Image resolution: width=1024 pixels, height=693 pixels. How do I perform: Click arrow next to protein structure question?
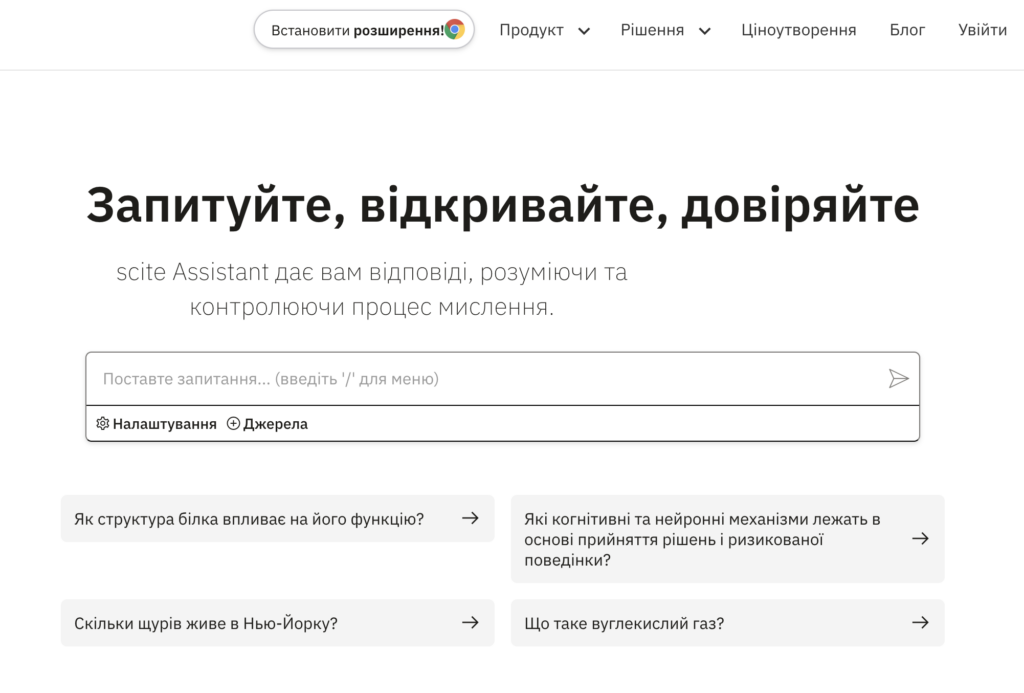(x=470, y=518)
